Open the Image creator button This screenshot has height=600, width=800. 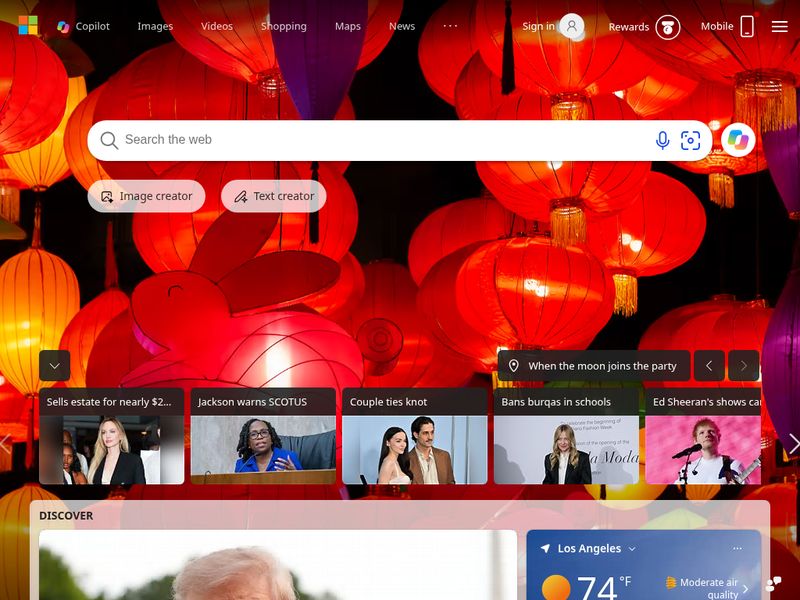[x=146, y=196]
